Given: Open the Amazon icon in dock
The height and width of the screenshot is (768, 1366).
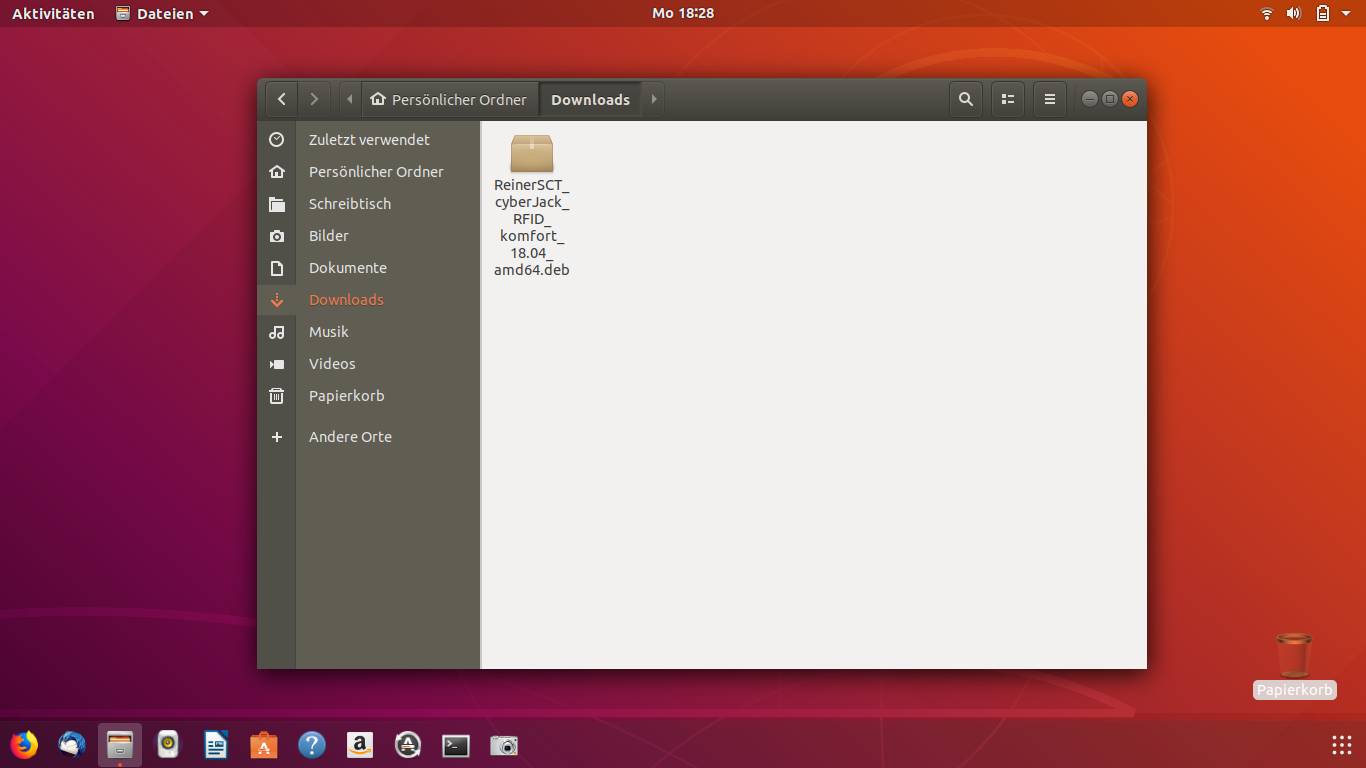Looking at the screenshot, I should pos(360,745).
